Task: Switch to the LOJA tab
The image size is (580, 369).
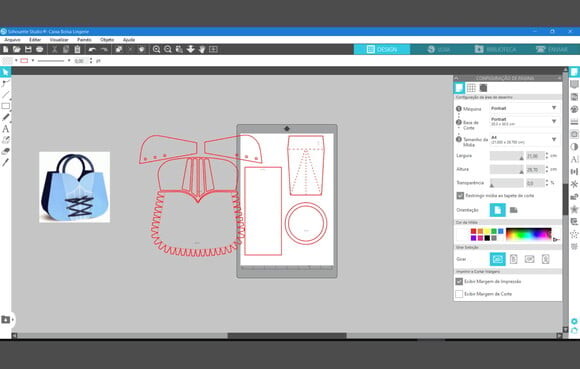Action: (439, 49)
